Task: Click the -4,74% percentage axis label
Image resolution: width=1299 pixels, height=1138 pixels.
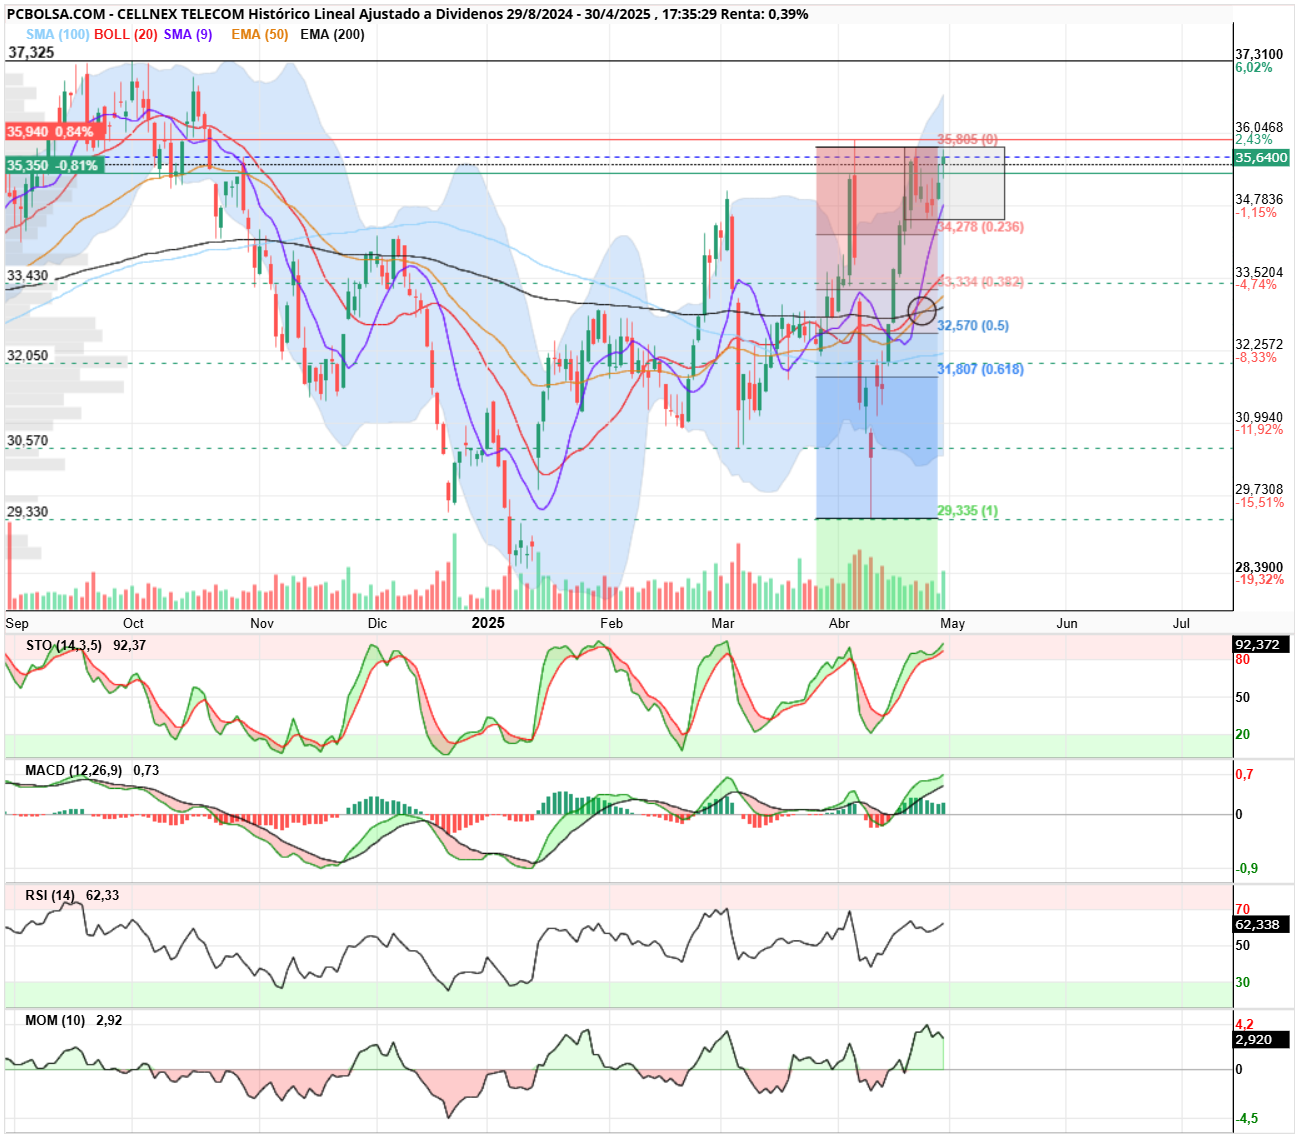Action: [1256, 285]
